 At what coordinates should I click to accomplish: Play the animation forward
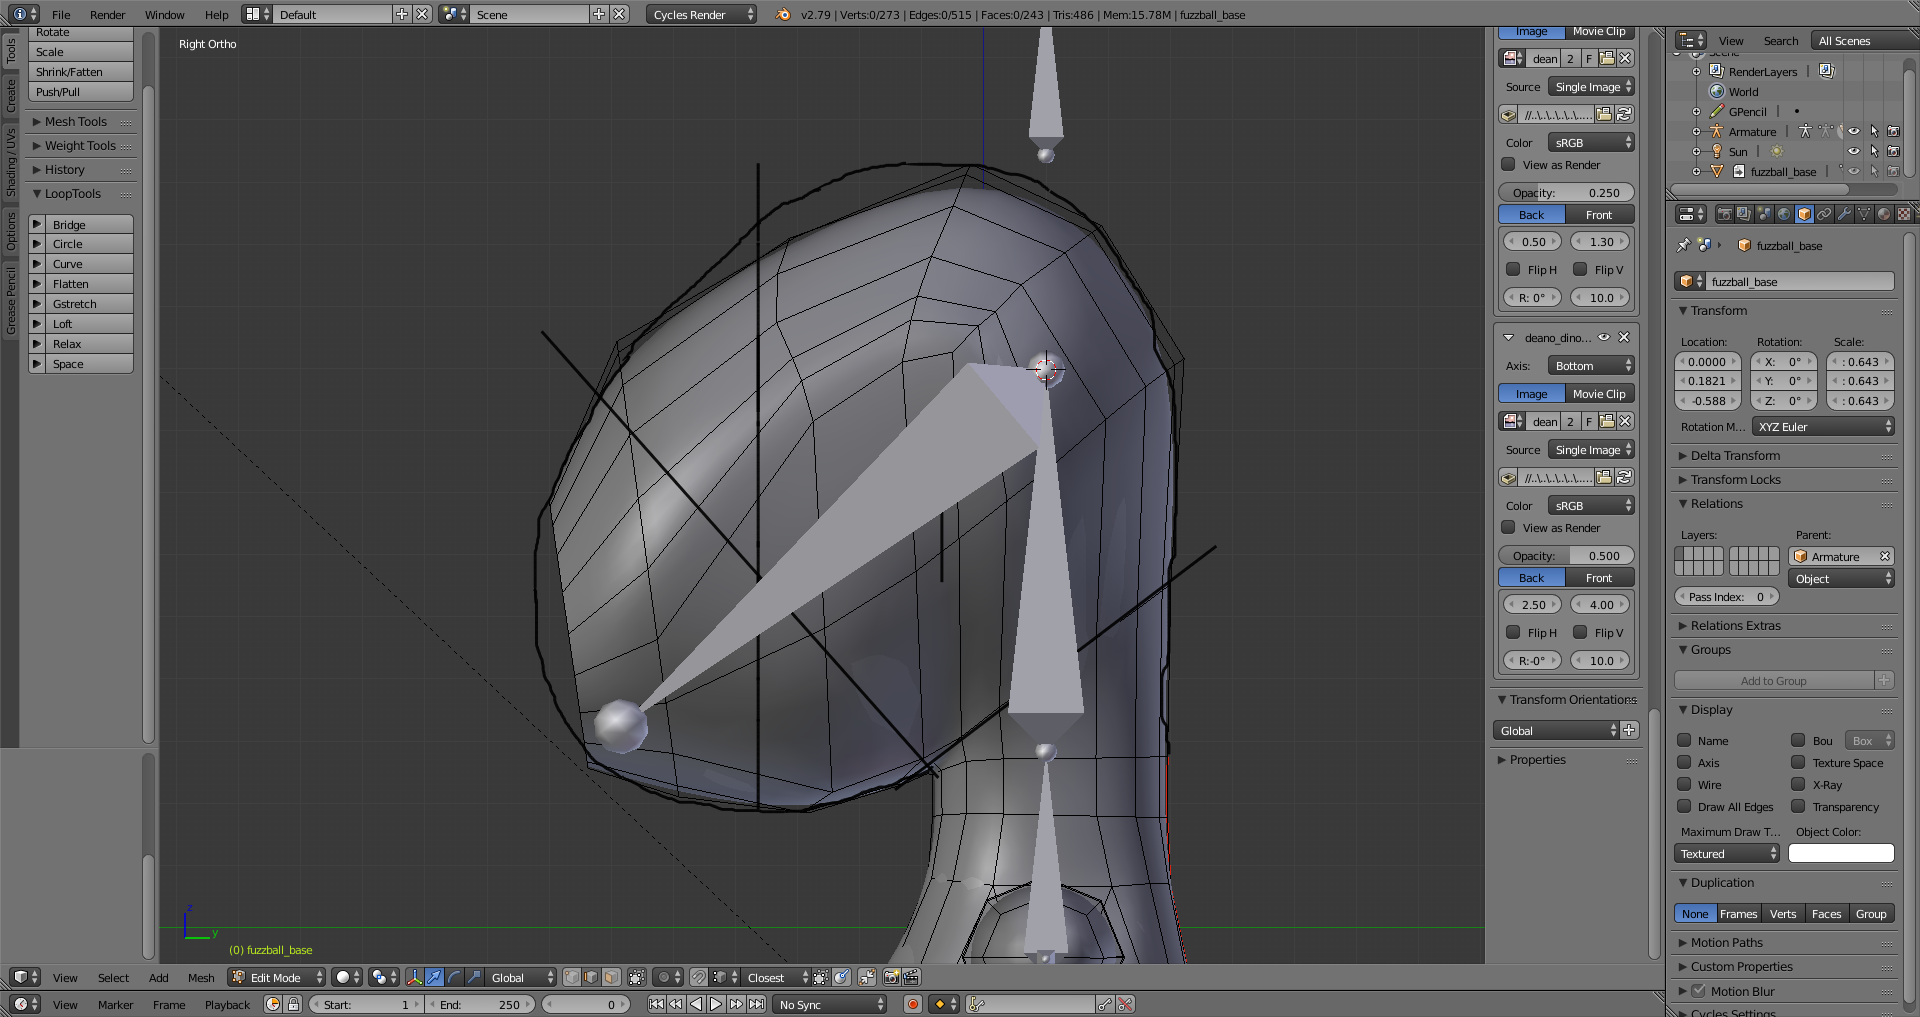coord(716,1004)
